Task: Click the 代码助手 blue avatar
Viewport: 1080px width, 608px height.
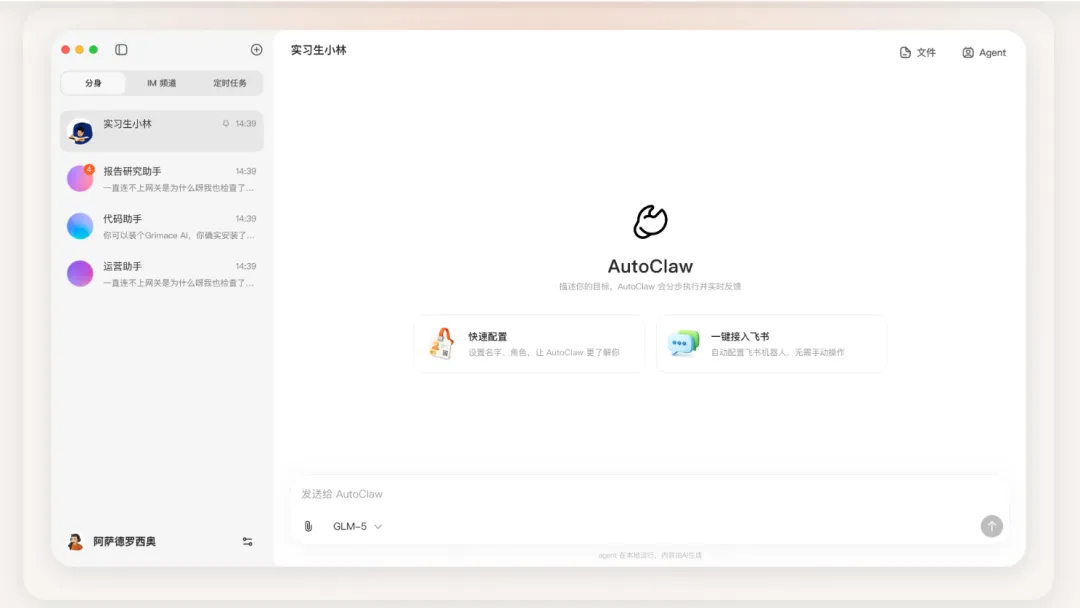Action: coord(80,226)
